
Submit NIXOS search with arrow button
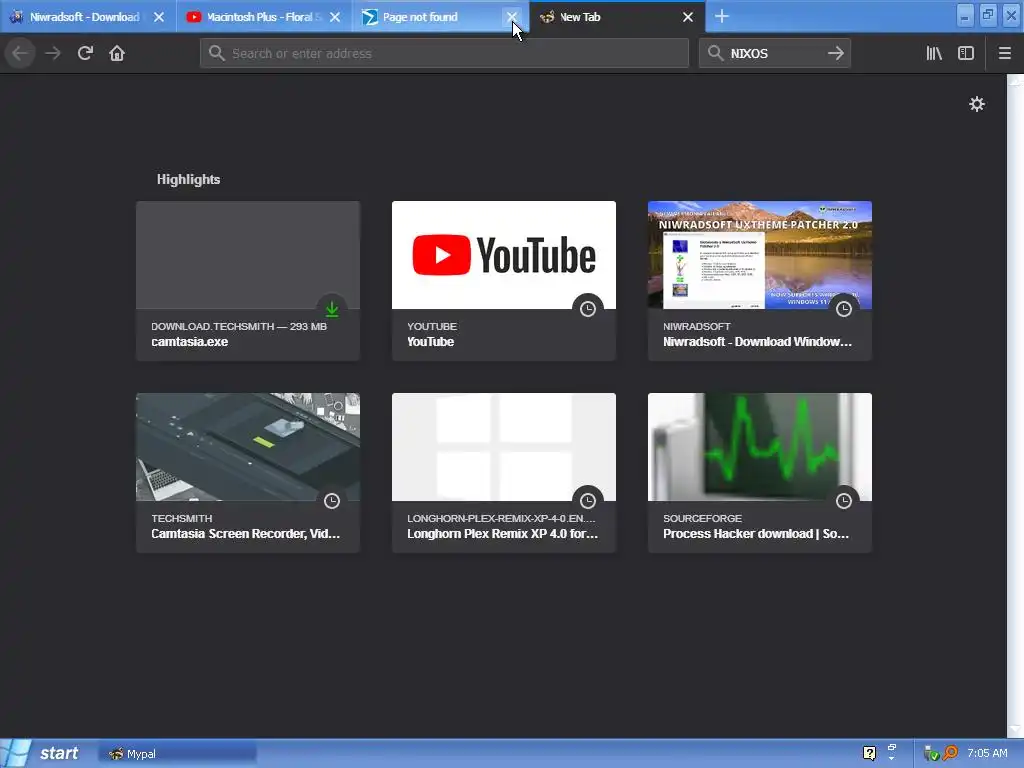pyautogui.click(x=835, y=54)
